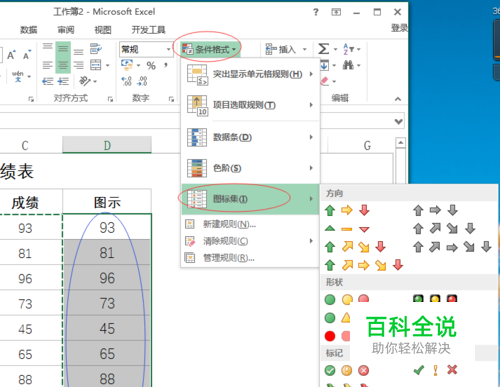
Task: Select 图标集 menu item
Action: point(250,199)
